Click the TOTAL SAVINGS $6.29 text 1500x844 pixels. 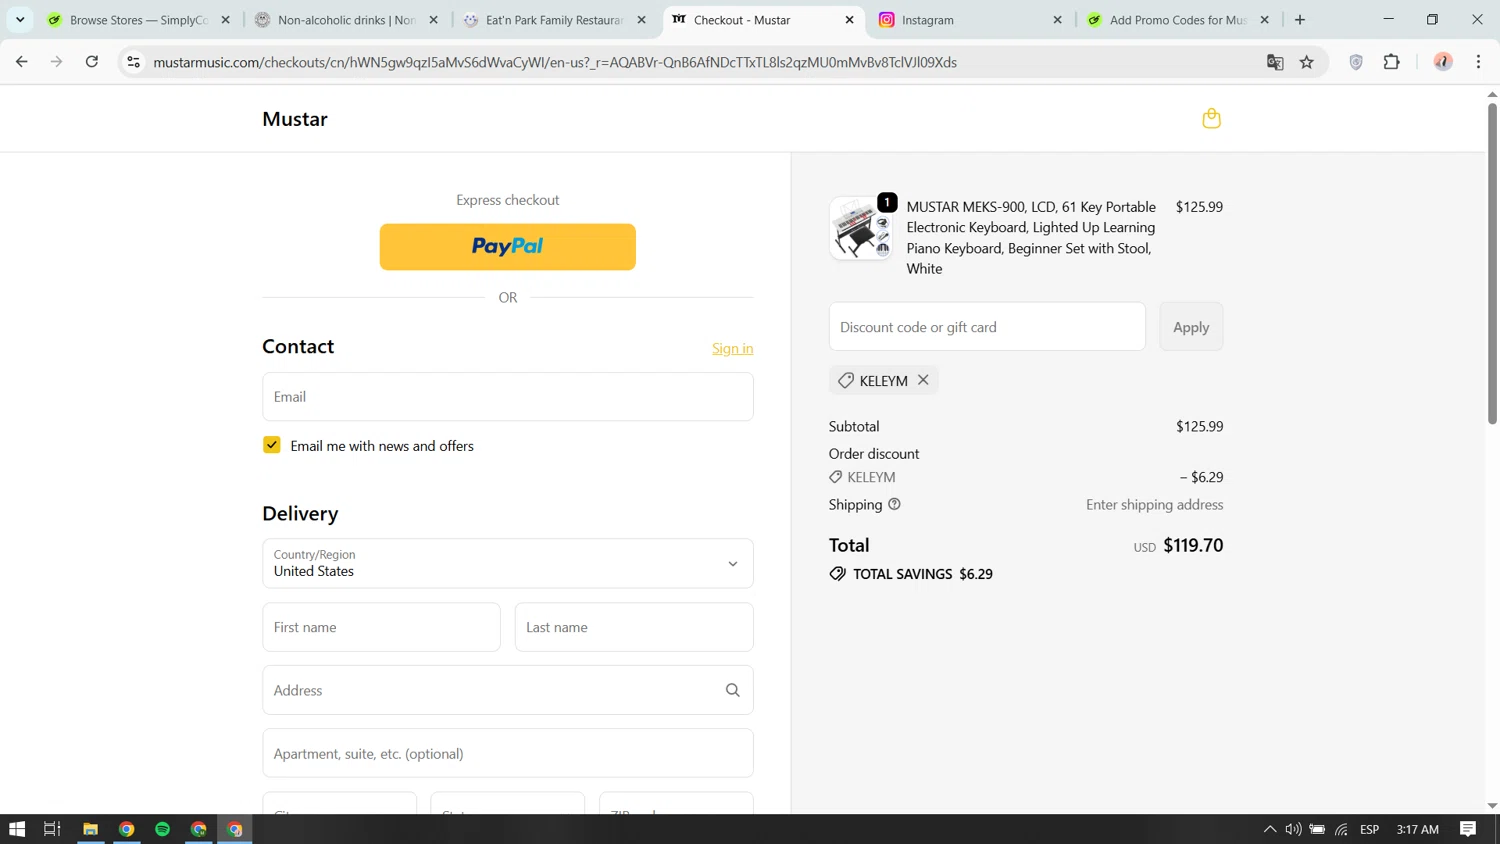[922, 574]
